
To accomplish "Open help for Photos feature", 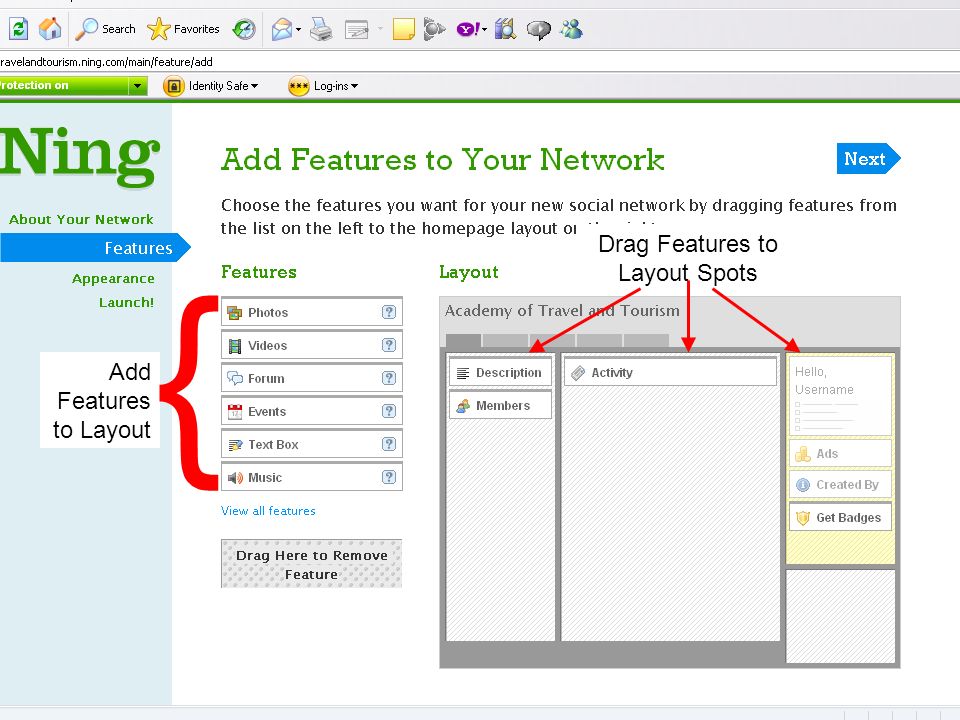I will (x=389, y=312).
